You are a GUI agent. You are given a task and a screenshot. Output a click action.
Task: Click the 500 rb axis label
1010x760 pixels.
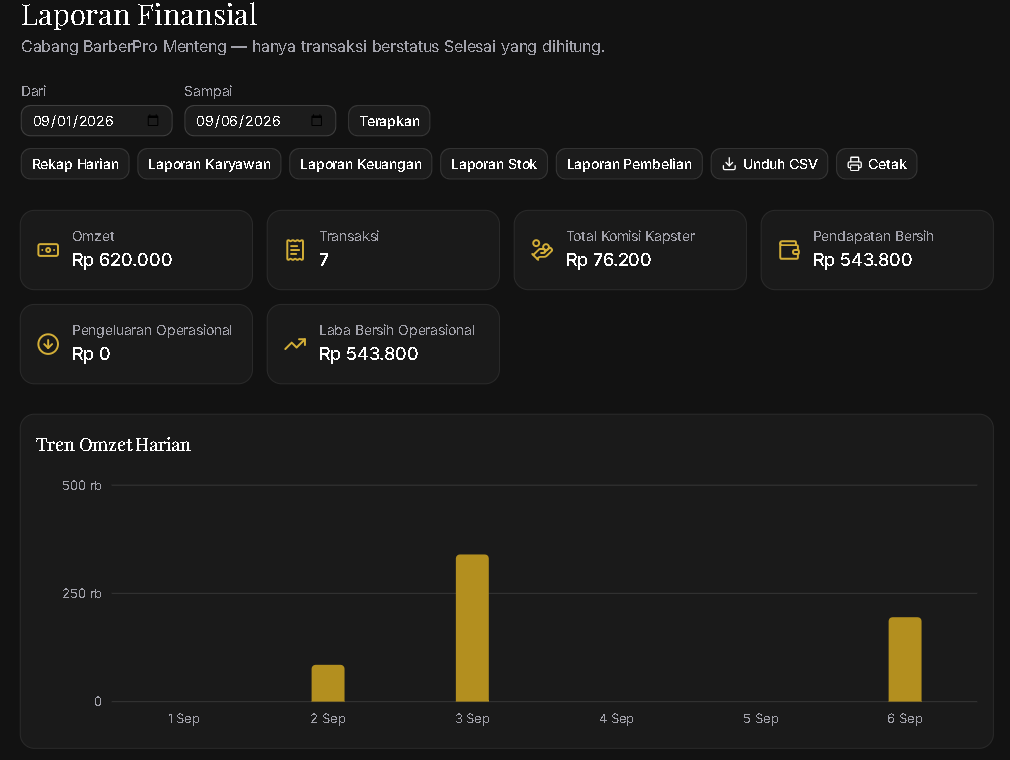(x=82, y=485)
